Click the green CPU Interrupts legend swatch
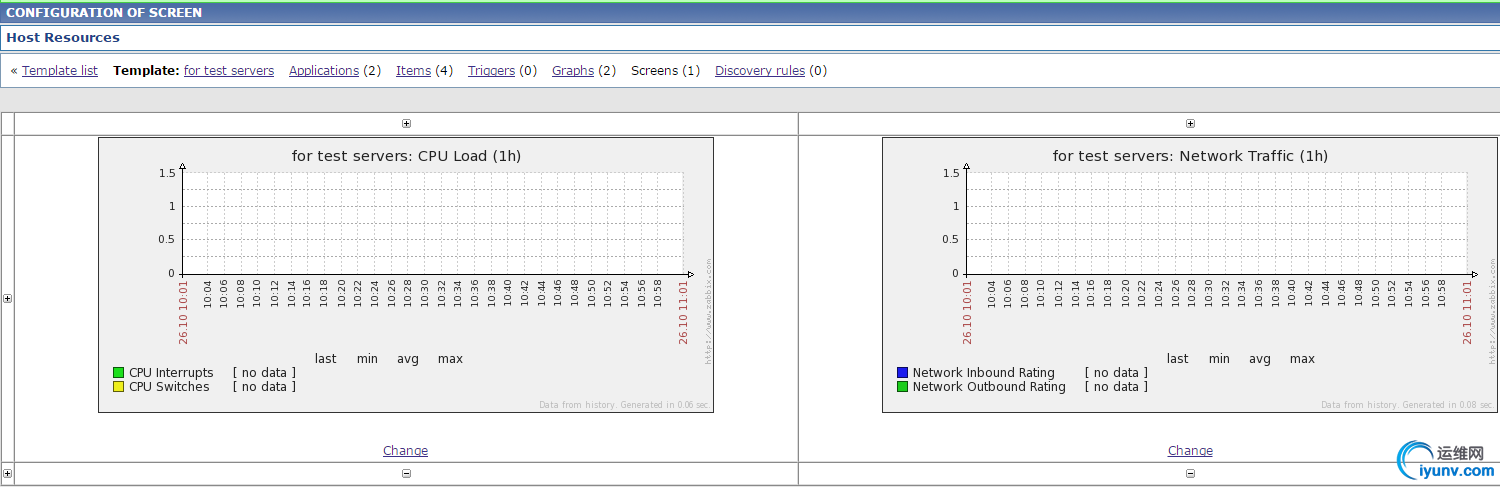This screenshot has width=1500, height=487. click(x=118, y=373)
